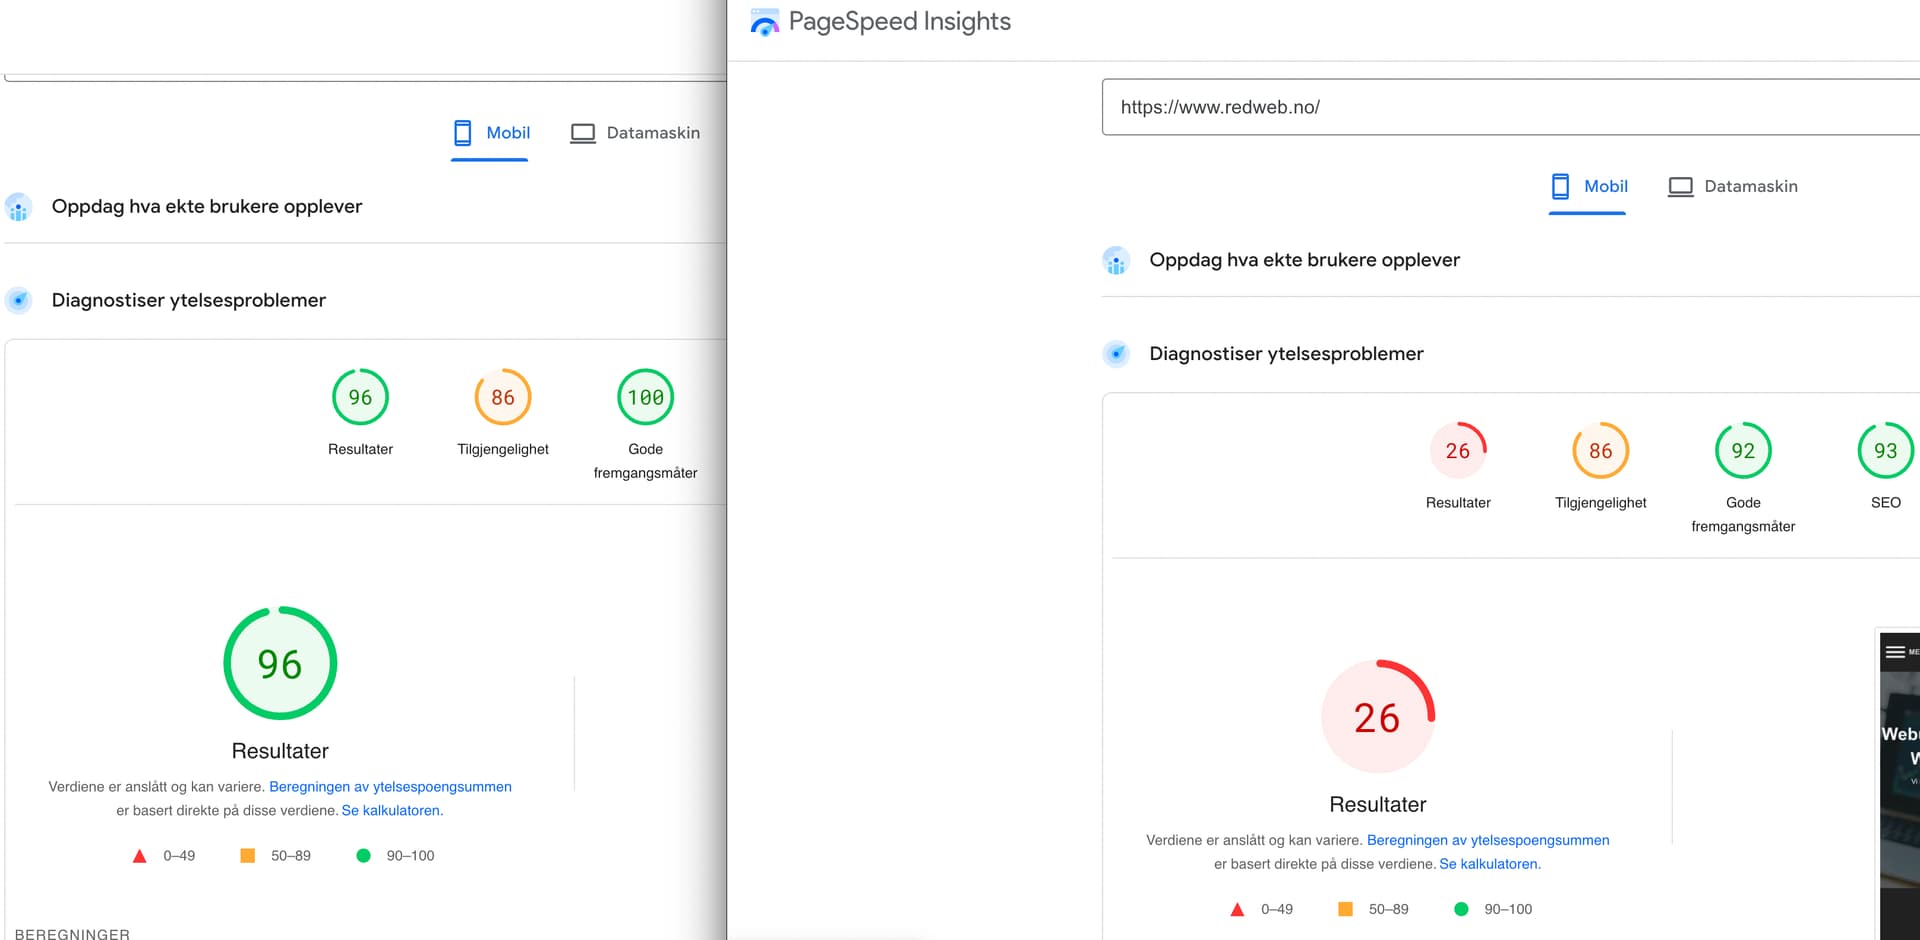Click 93 SEO gauge in right window

click(x=1886, y=451)
